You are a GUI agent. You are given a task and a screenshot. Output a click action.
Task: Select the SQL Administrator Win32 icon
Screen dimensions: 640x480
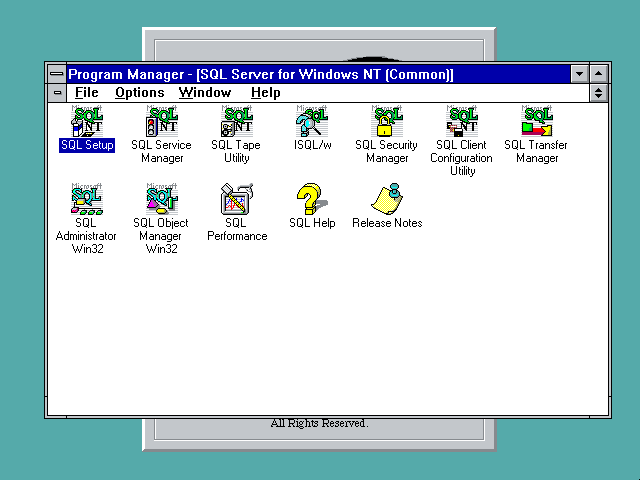pos(87,199)
